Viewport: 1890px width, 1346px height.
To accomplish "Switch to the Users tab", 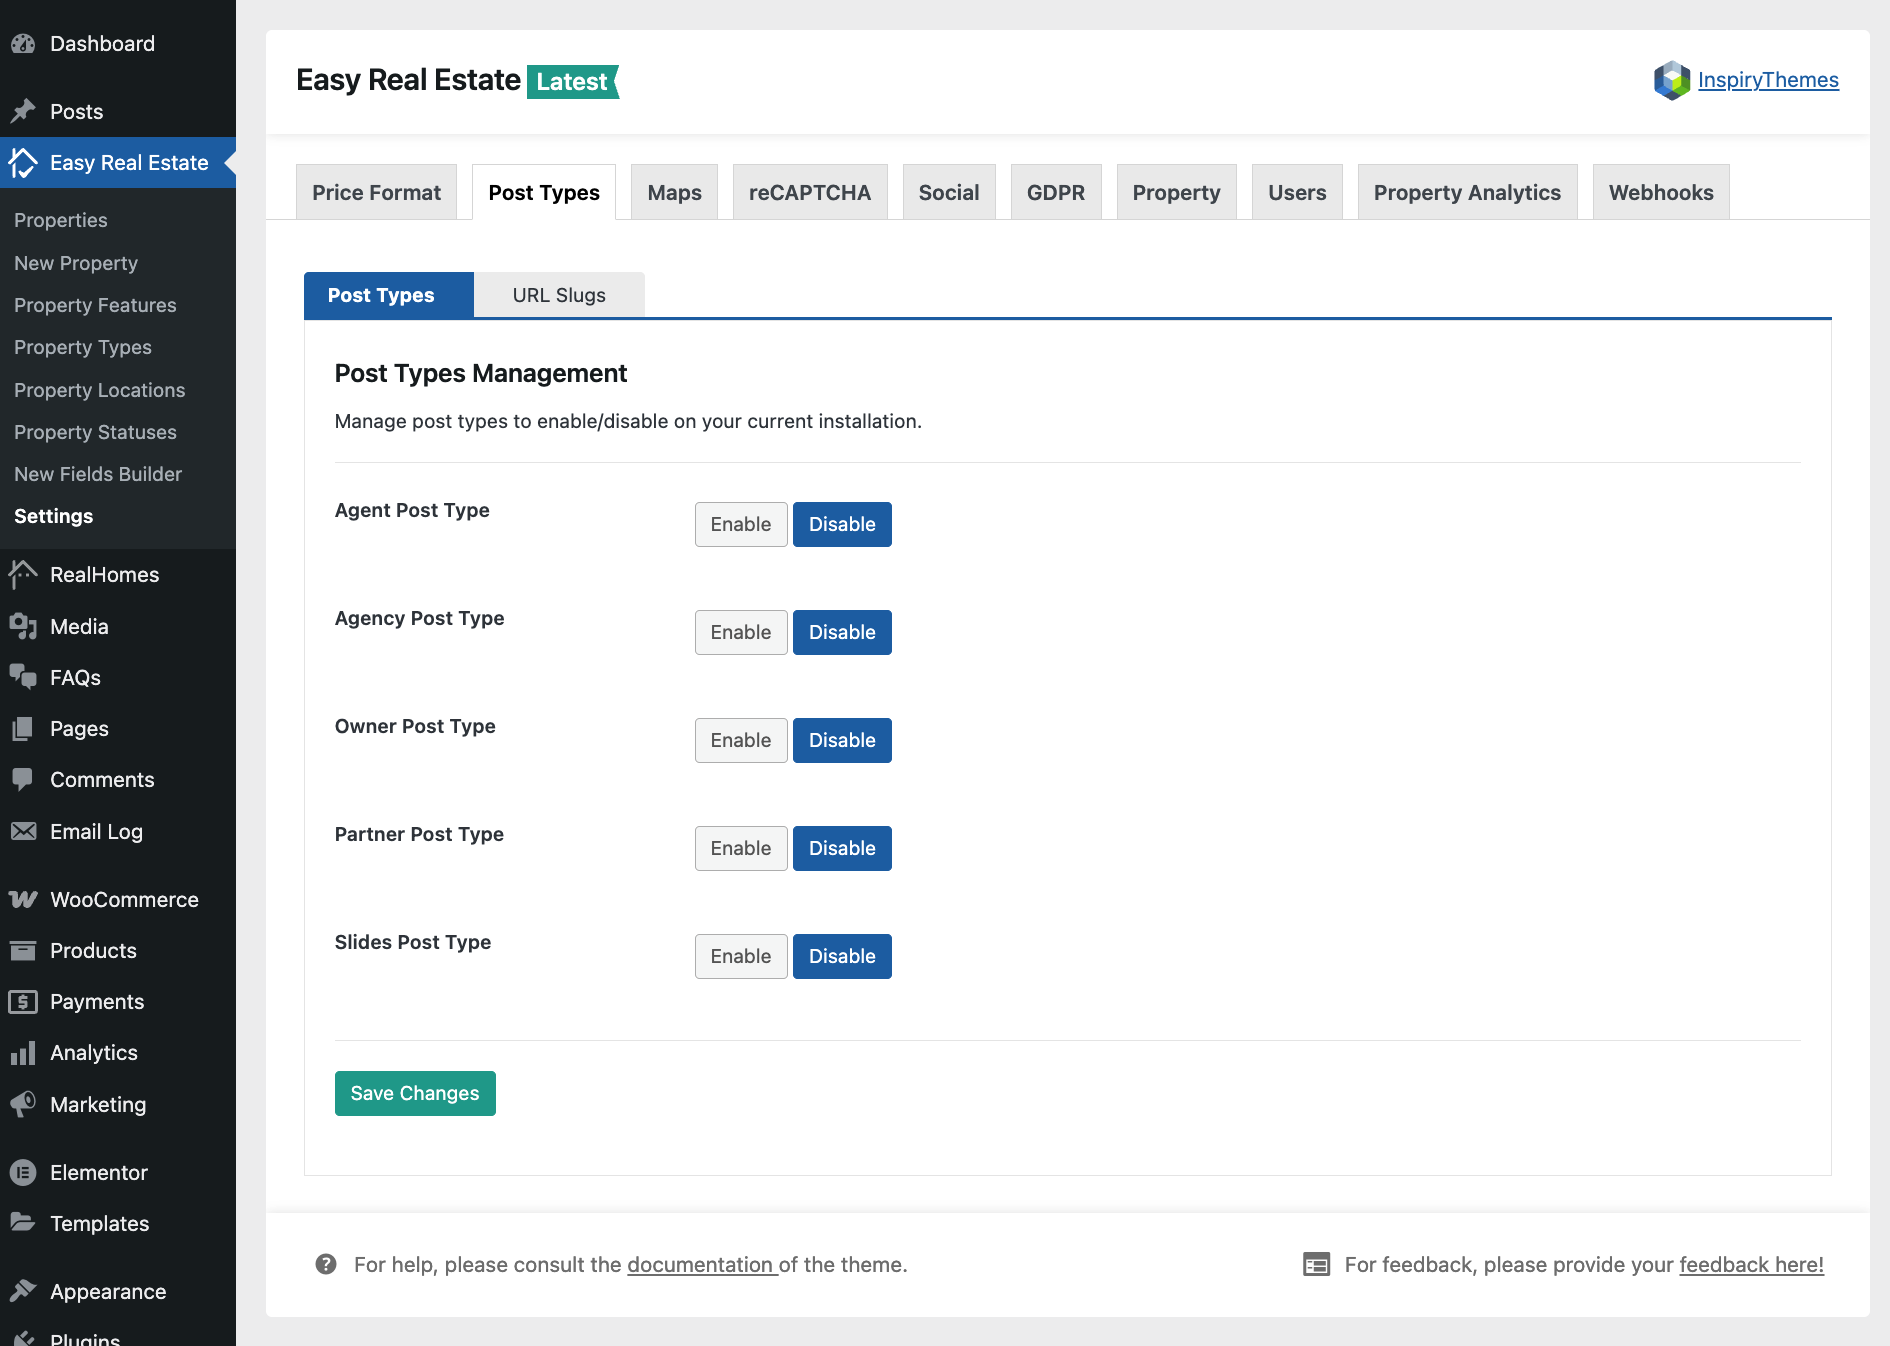I will click(1297, 192).
